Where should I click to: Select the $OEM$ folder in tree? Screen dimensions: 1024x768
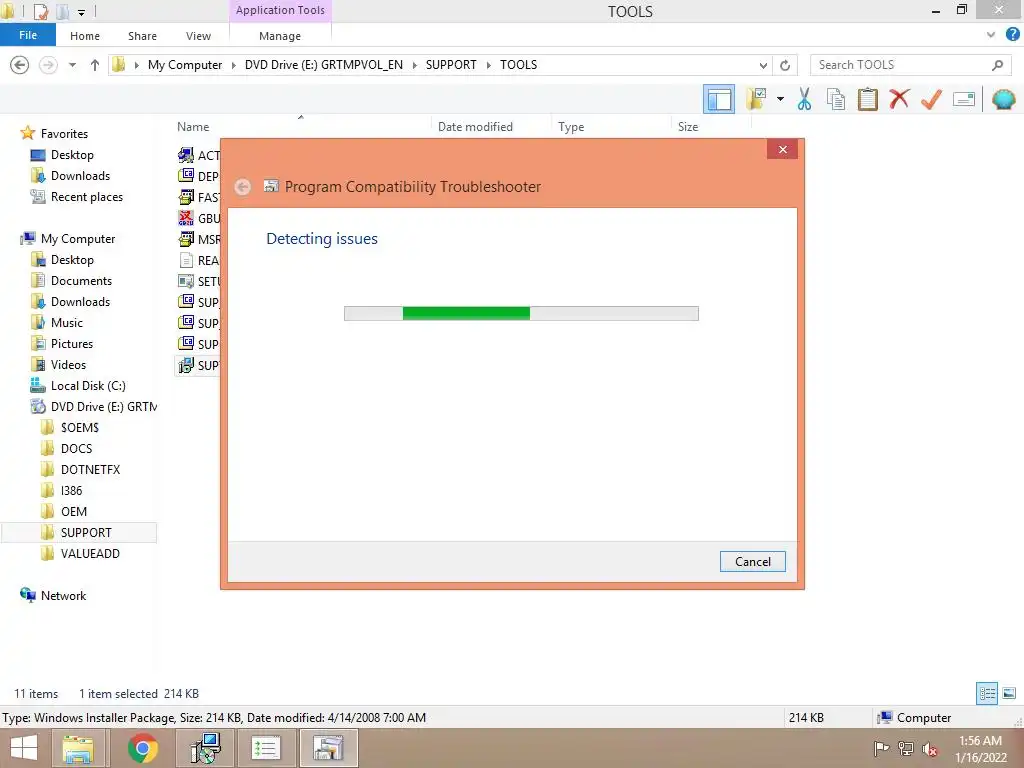coord(80,427)
